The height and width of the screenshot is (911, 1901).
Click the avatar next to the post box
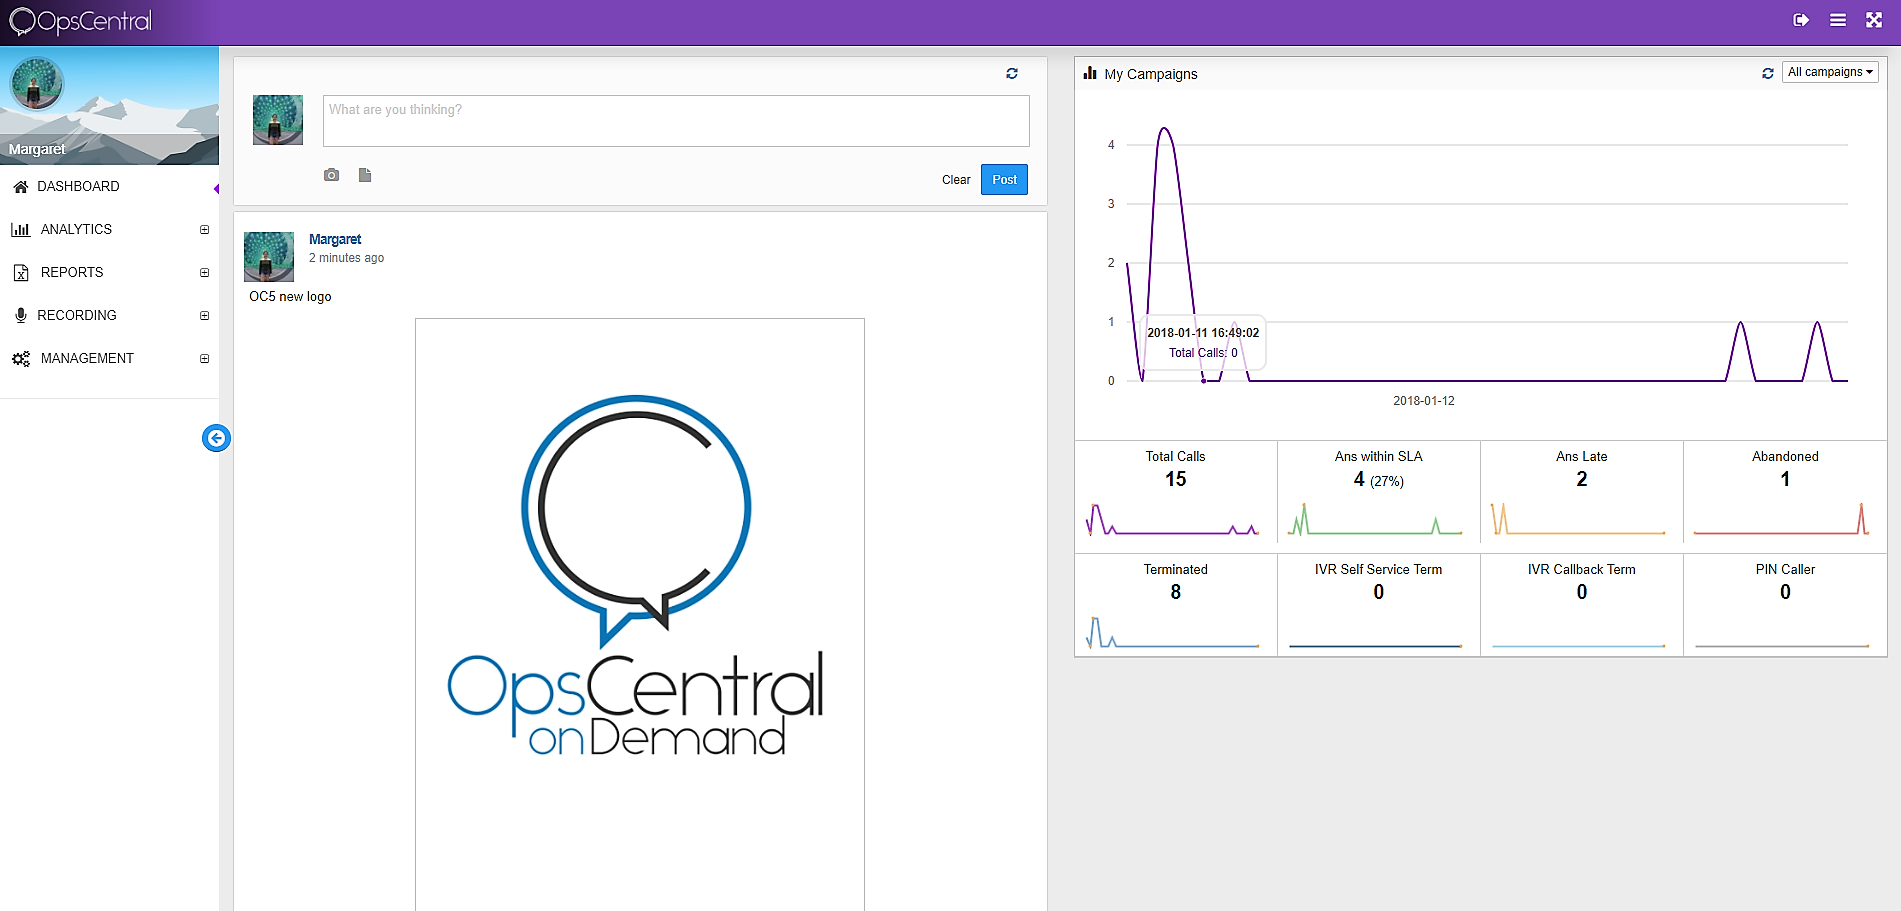point(278,120)
